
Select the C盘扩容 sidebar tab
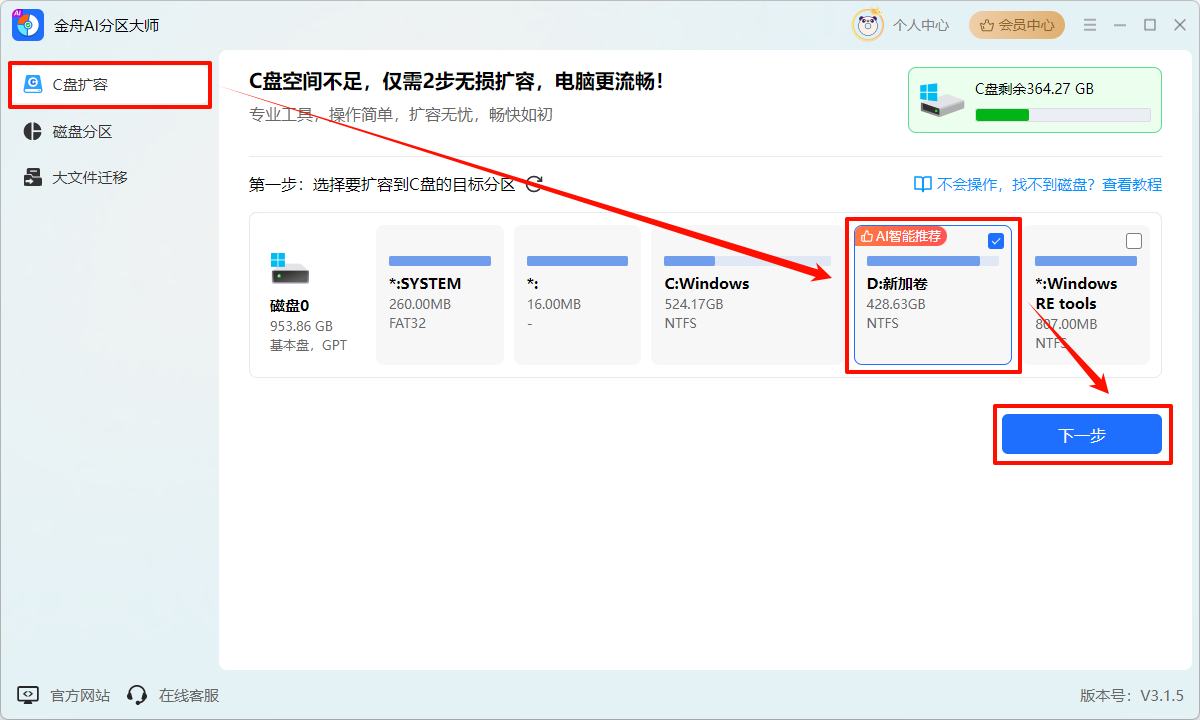[x=110, y=85]
